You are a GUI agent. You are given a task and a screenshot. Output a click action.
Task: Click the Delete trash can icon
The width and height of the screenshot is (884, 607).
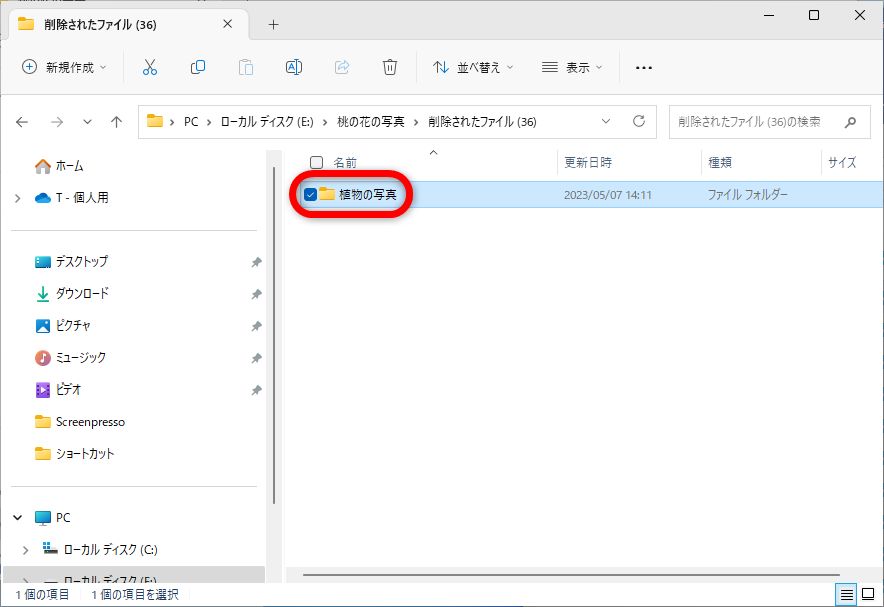[x=390, y=67]
